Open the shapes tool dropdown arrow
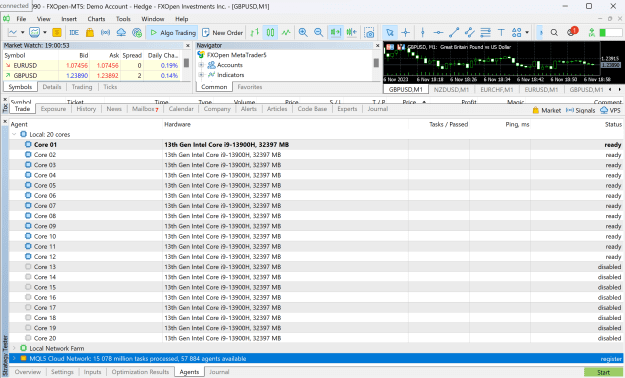This screenshot has height=378, width=625. 527,33
